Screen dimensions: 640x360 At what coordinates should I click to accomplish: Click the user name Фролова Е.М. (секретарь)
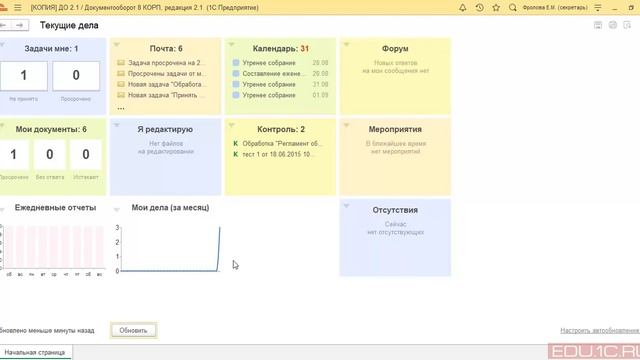555,7
